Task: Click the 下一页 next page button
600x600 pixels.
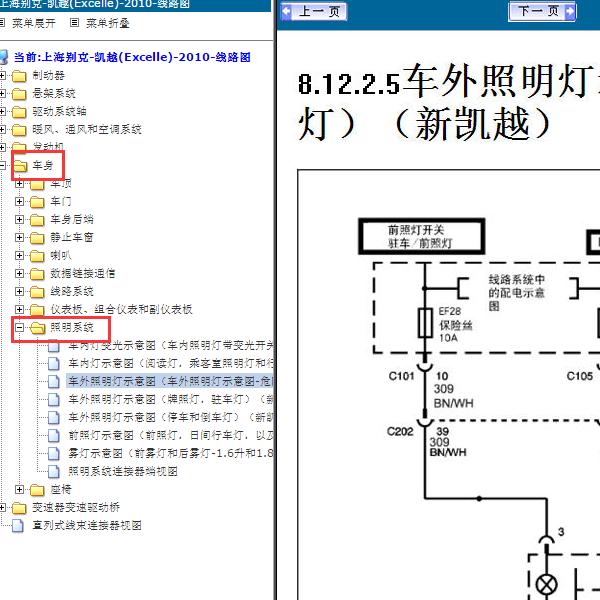Action: 542,11
